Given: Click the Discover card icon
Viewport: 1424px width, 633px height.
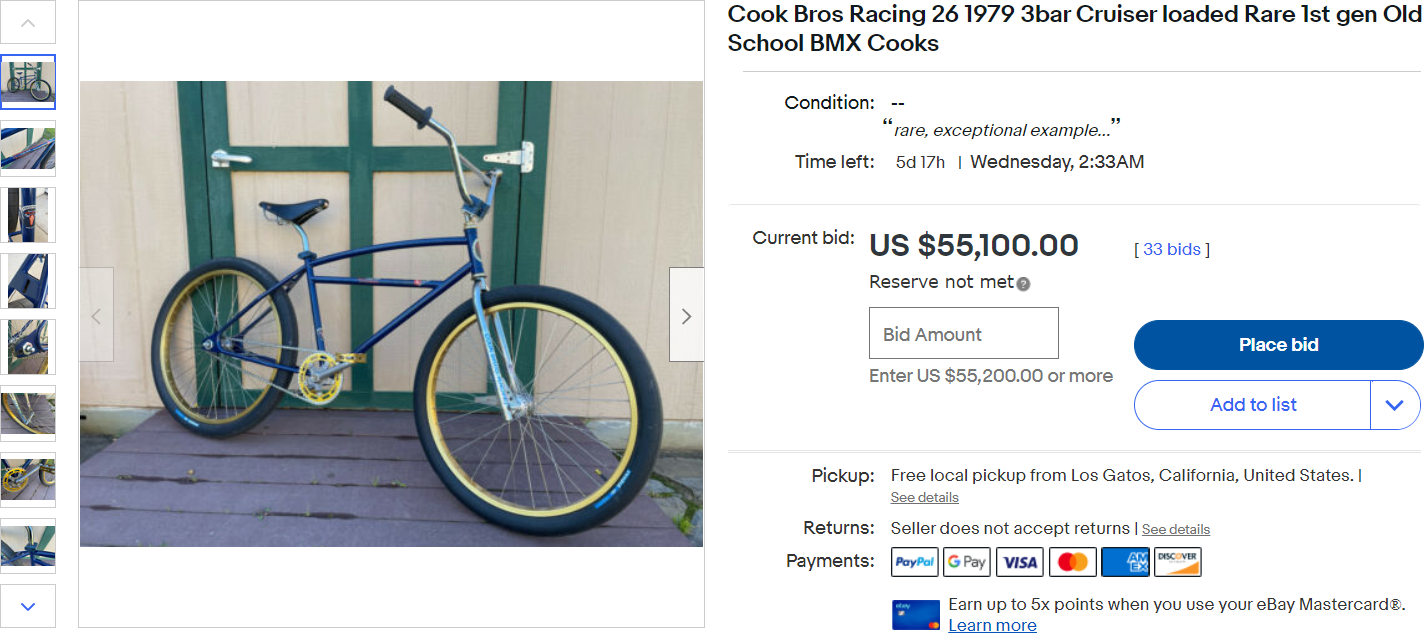Looking at the screenshot, I should 1177,562.
